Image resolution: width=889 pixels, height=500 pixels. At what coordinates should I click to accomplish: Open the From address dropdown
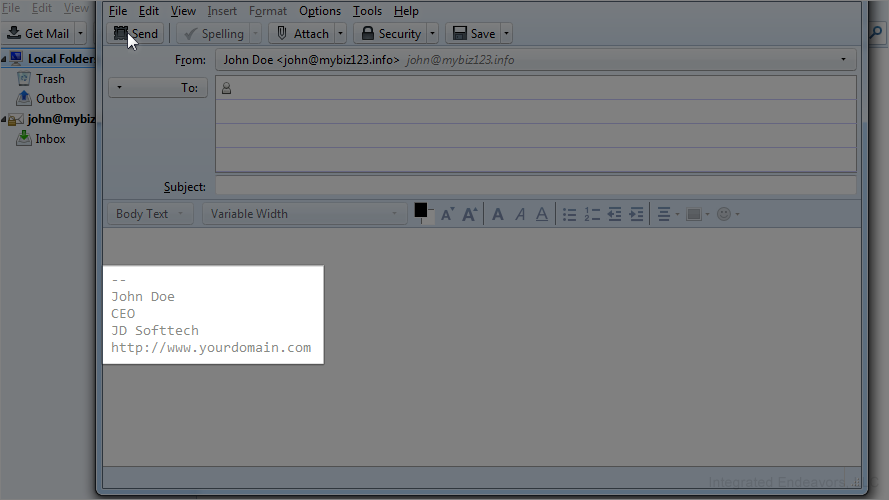(535, 60)
